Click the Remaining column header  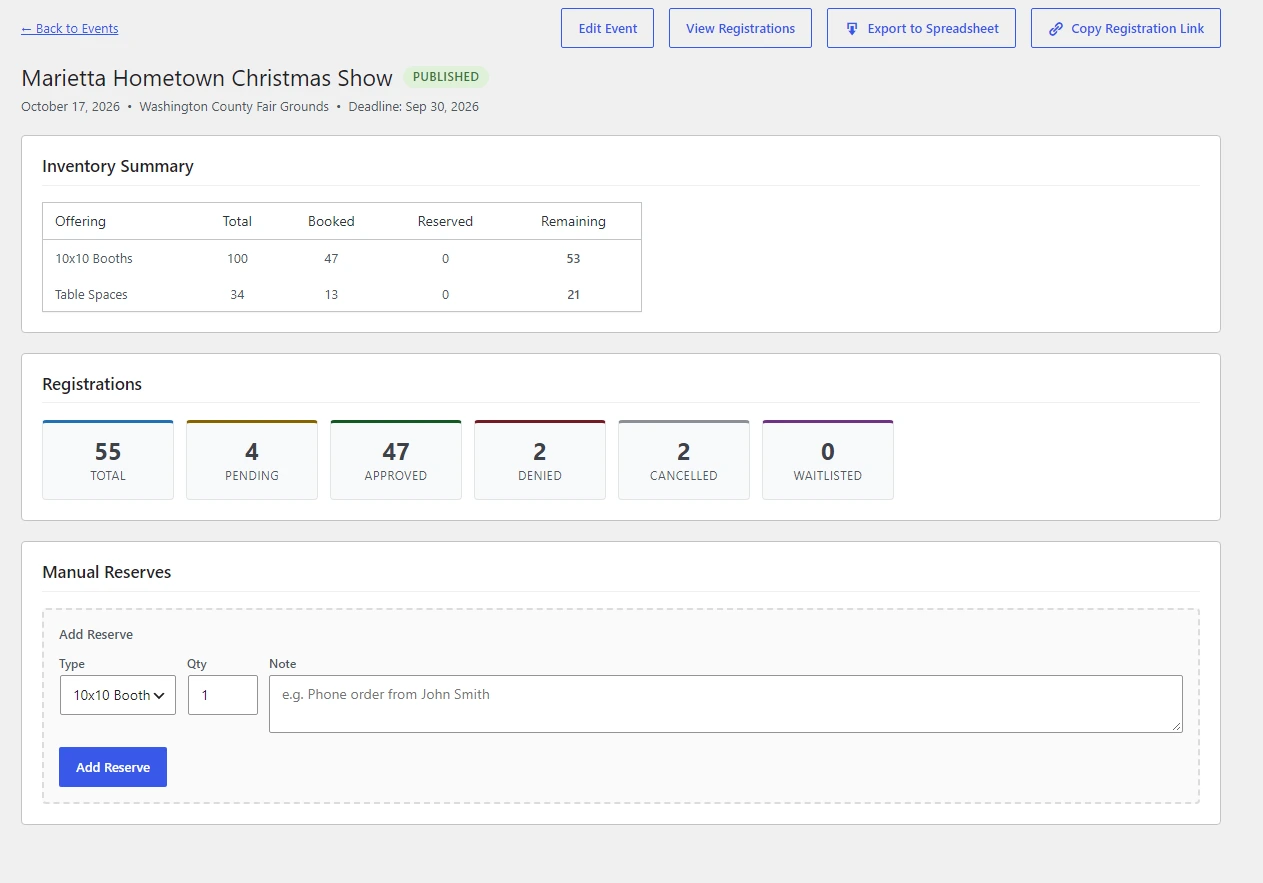click(573, 221)
